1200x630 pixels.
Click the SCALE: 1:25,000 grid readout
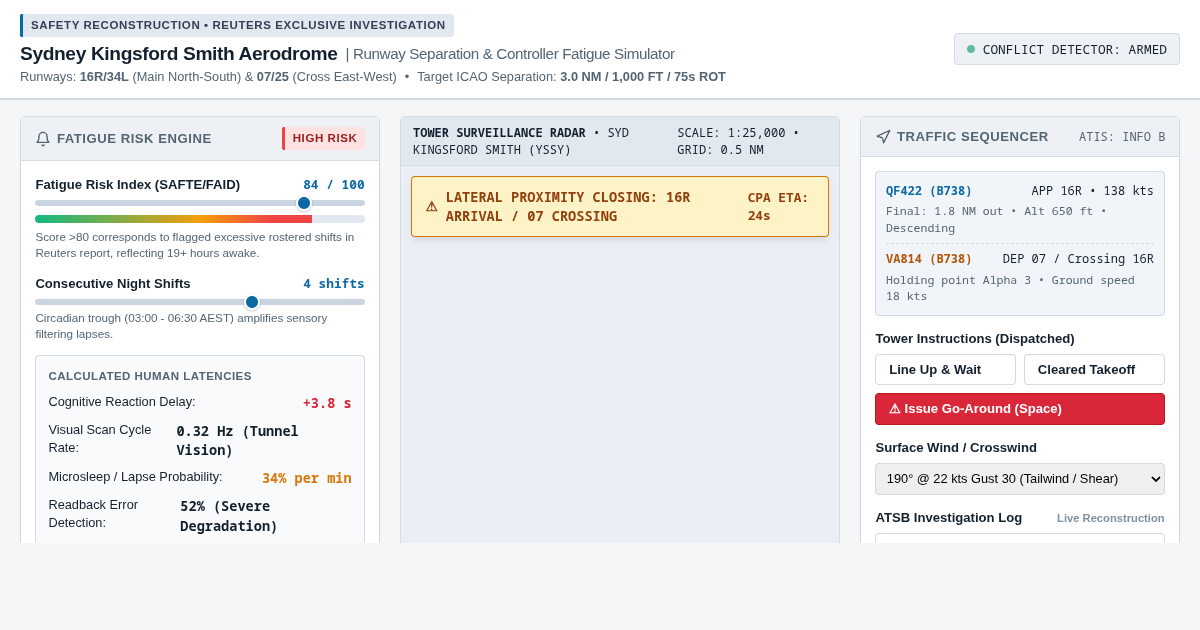pyautogui.click(x=738, y=141)
